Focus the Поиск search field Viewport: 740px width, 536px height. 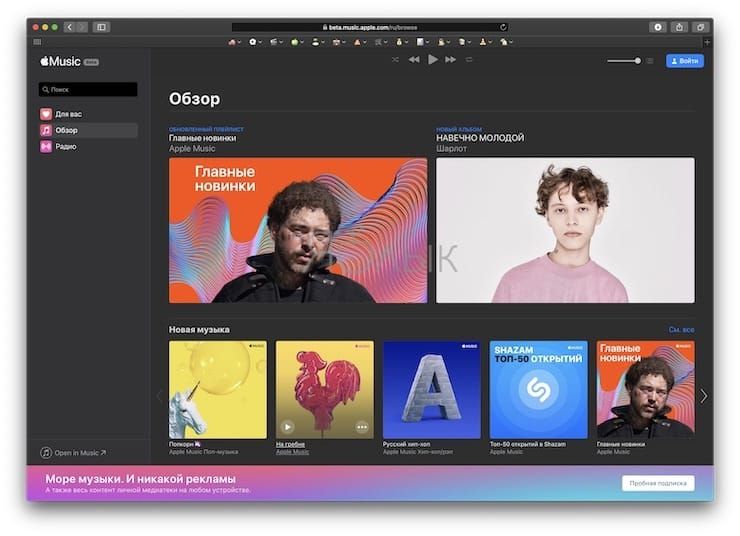tap(88, 89)
